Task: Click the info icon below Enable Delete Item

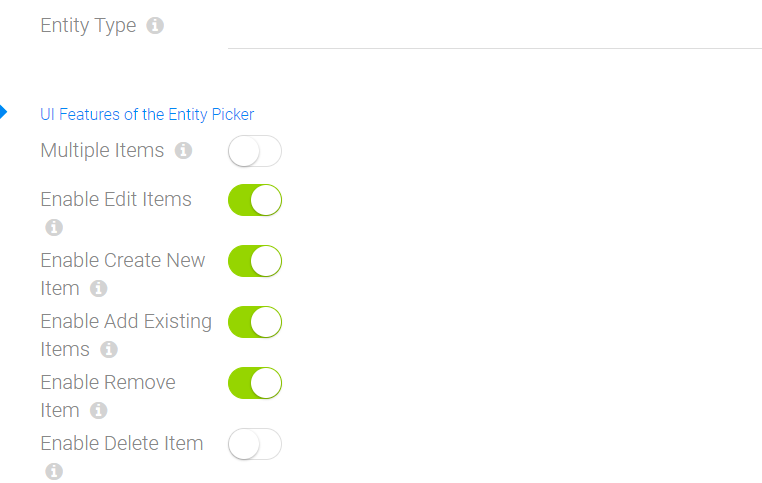Action: 54,471
